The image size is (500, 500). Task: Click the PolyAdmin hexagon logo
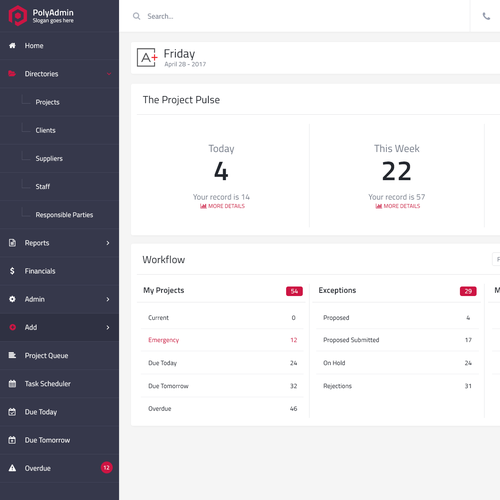coord(18,16)
